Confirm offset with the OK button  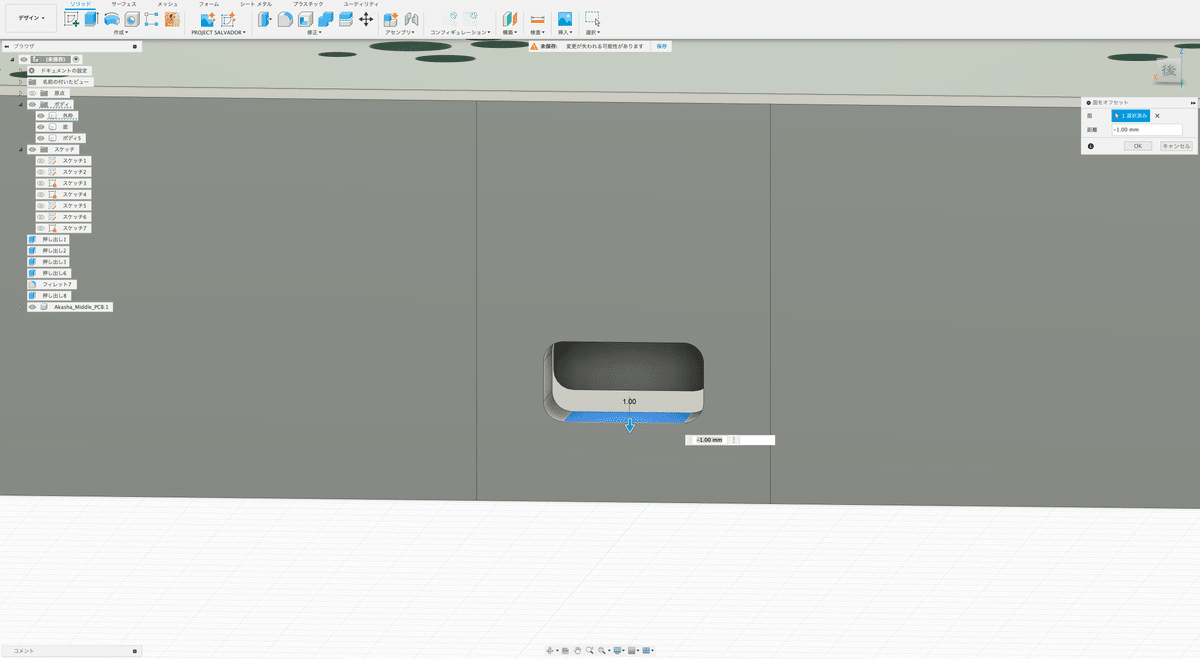click(x=1137, y=146)
